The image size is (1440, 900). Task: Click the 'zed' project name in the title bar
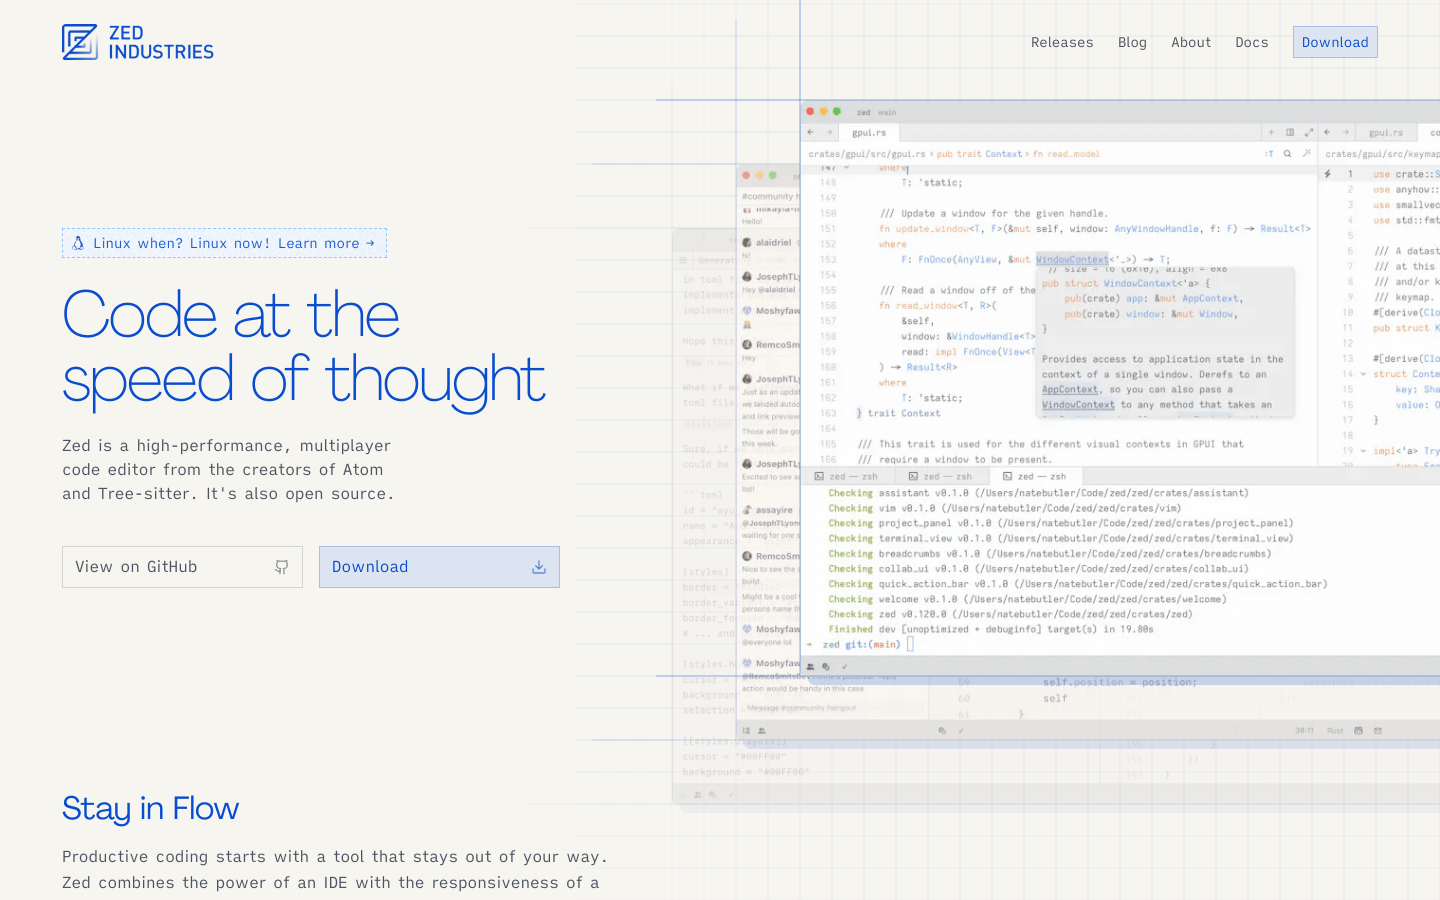(864, 112)
